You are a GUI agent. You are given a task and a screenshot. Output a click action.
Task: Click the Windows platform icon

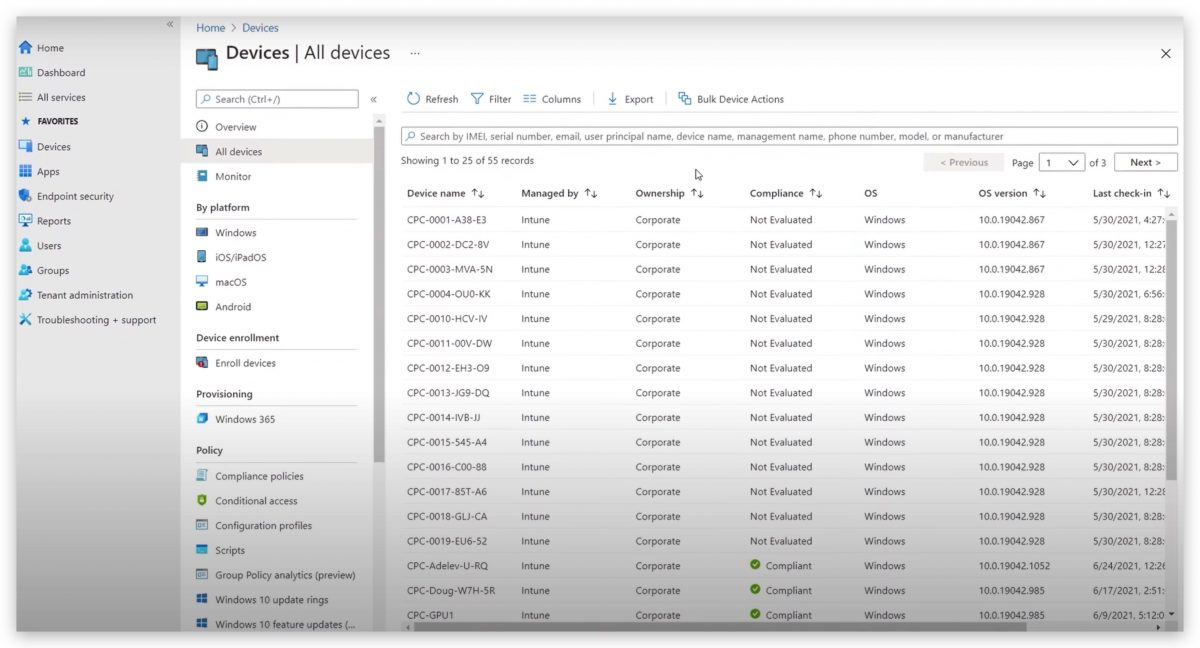[x=202, y=232]
